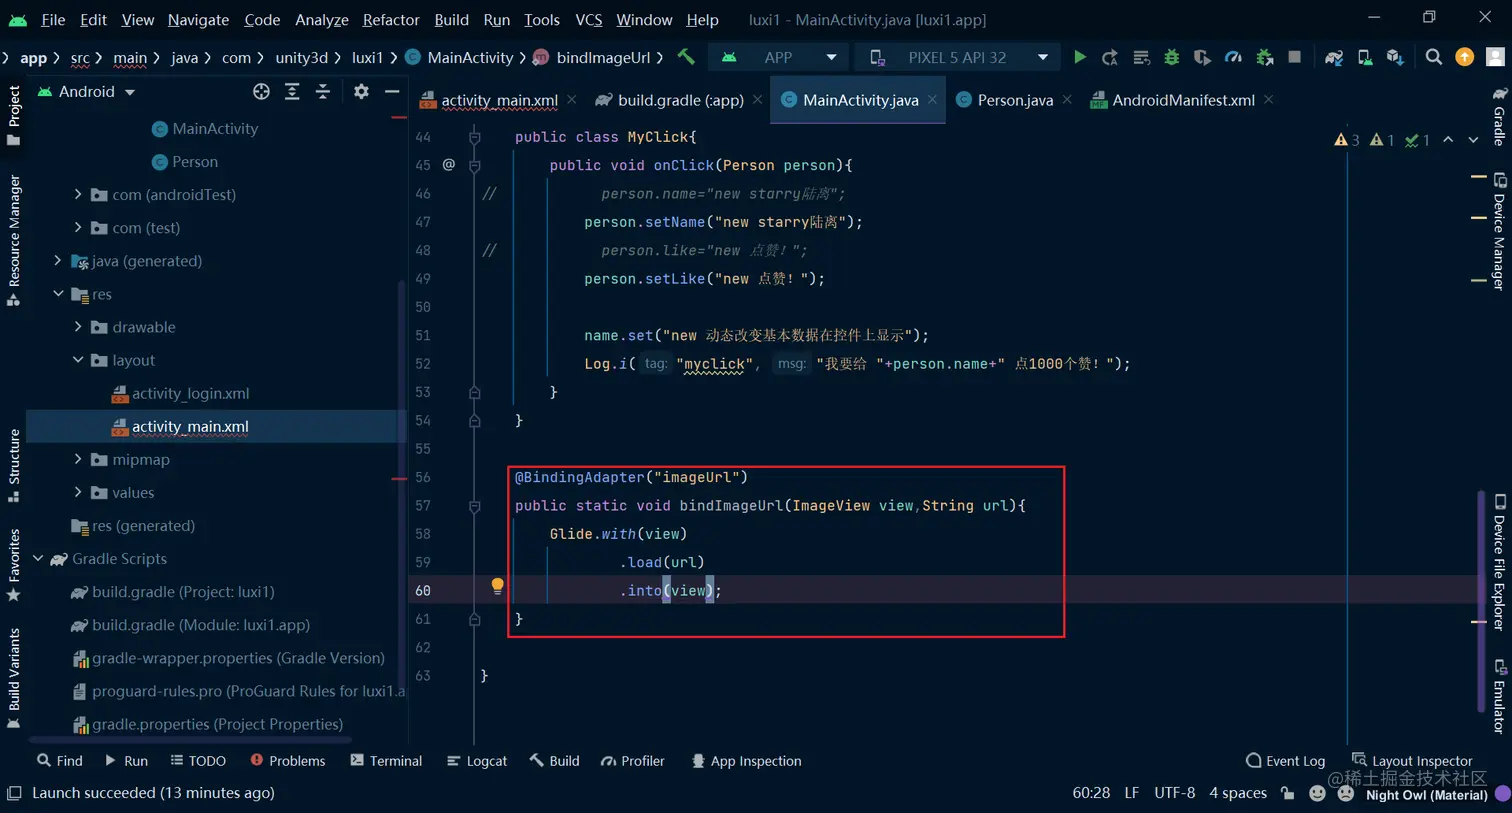Click the override gutter icon on line 45
Screen dimensions: 1512x813
pyautogui.click(x=448, y=165)
